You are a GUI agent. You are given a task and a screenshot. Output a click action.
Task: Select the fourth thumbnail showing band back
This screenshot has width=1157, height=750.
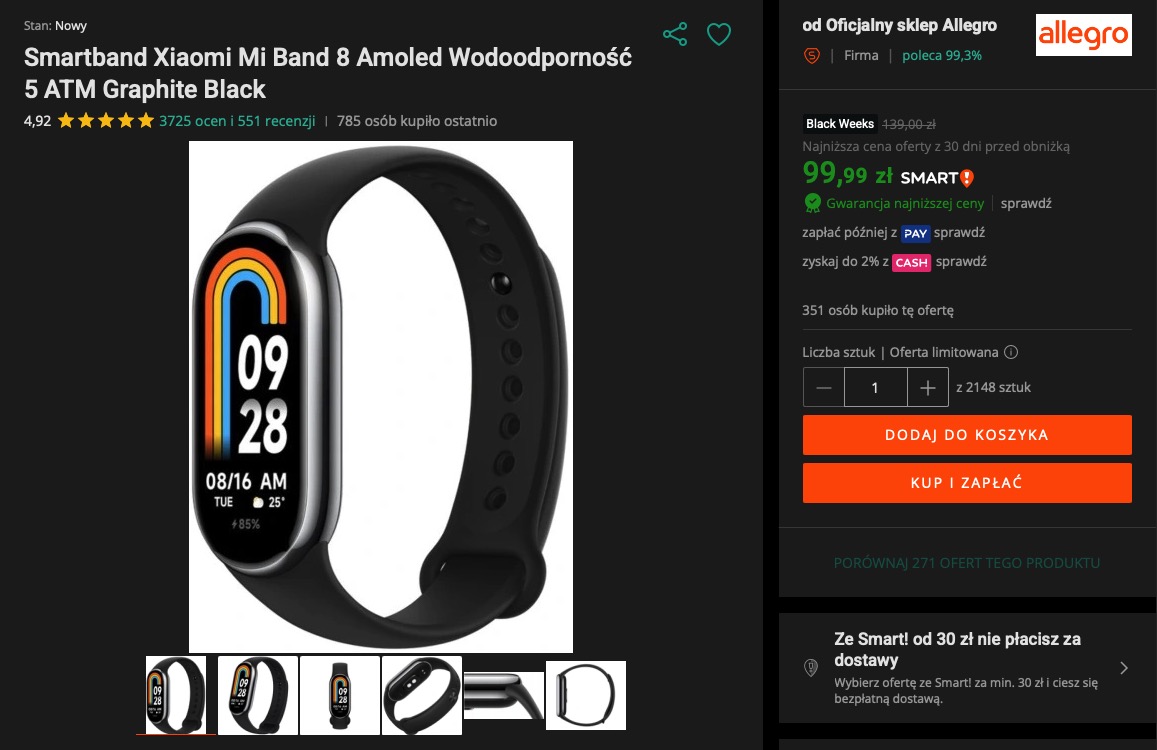point(421,695)
